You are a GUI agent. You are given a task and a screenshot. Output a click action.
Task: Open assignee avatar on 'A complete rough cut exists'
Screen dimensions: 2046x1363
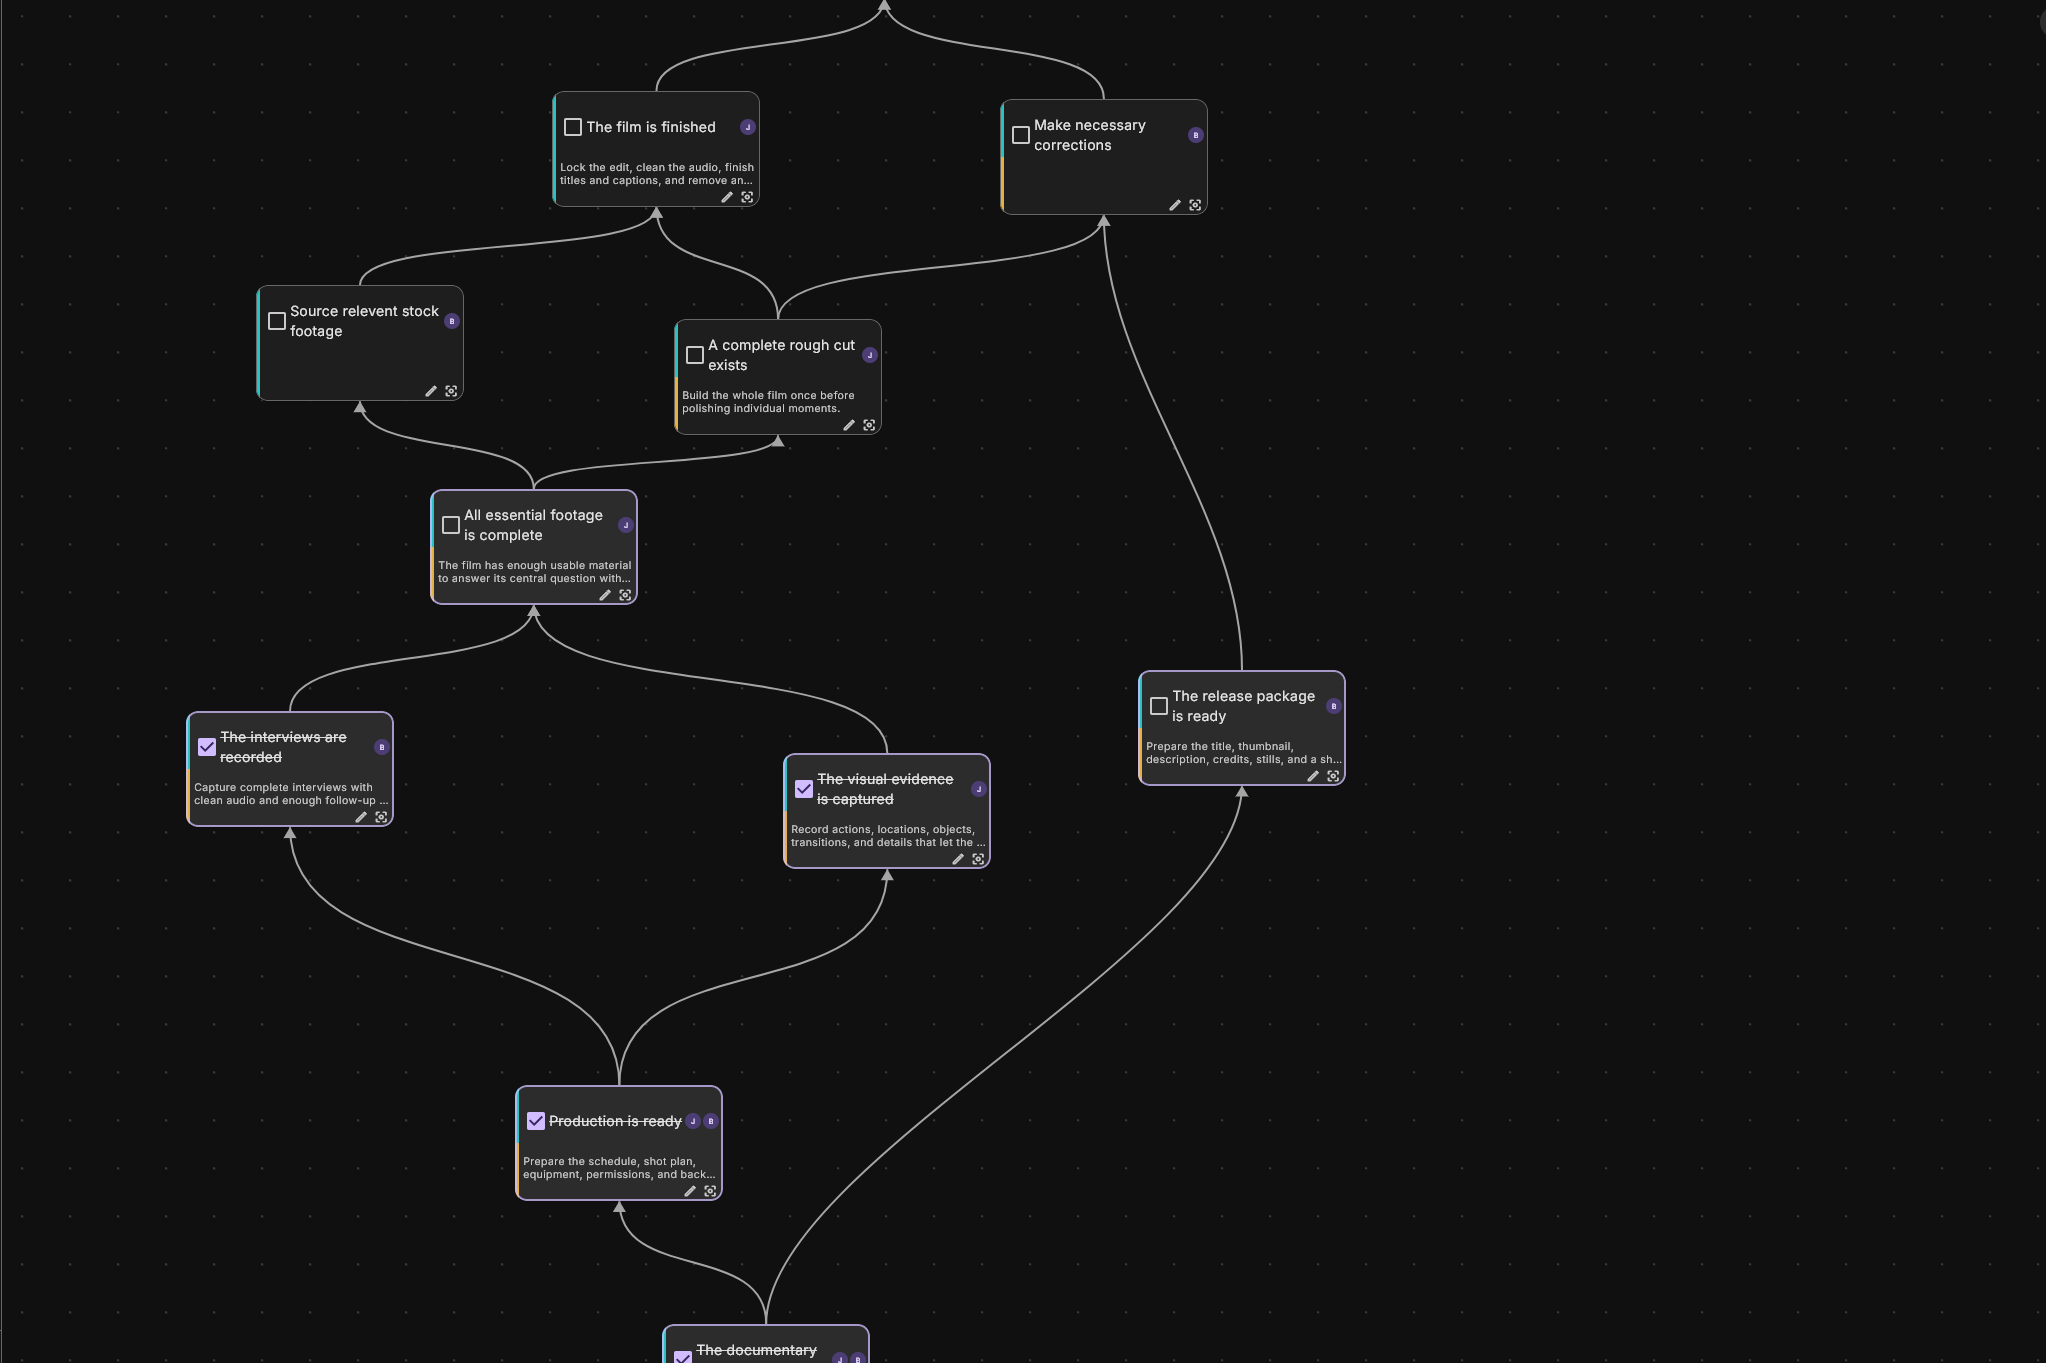tap(869, 355)
